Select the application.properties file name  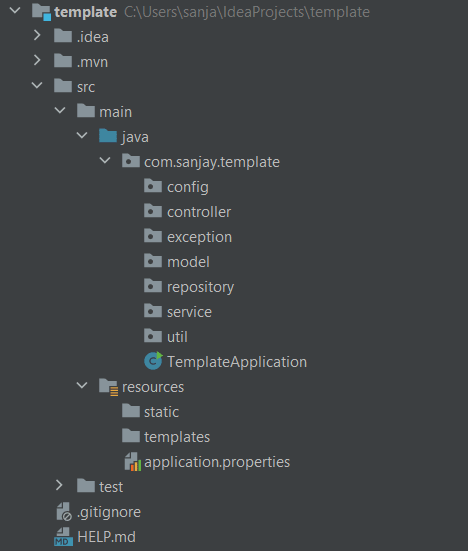click(217, 462)
